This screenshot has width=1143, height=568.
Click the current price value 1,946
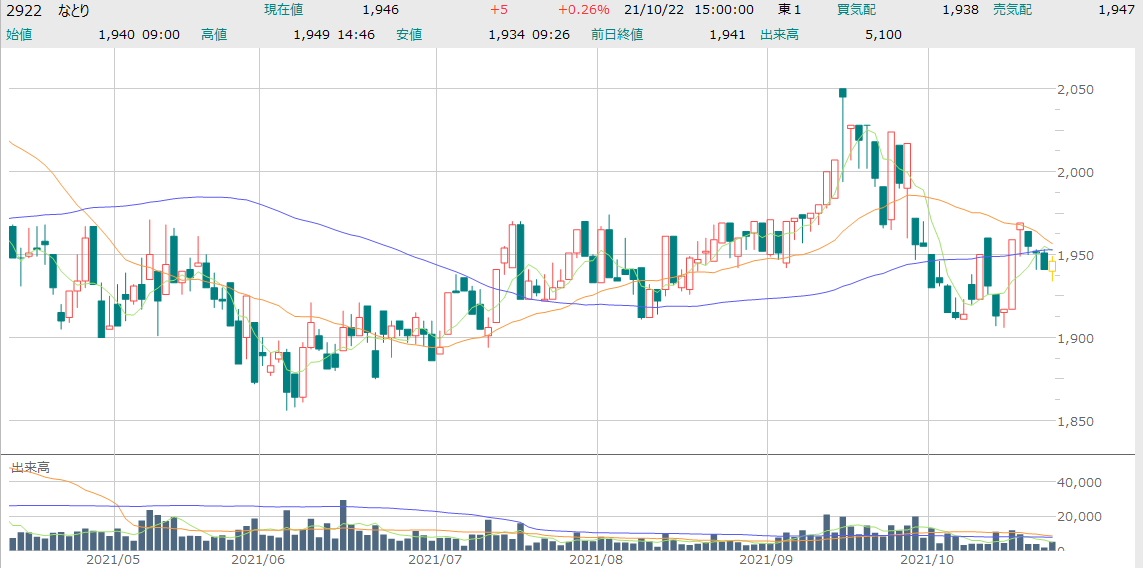(x=381, y=9)
